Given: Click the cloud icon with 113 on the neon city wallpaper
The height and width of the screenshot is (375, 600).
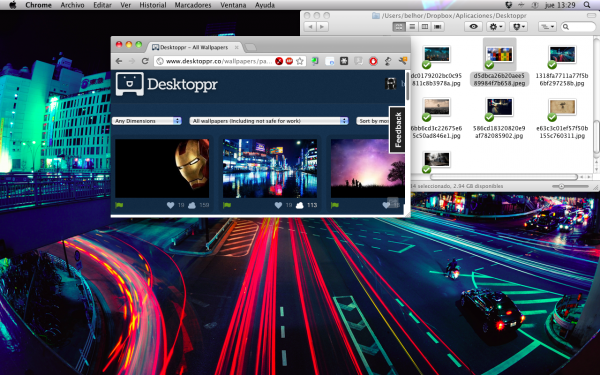Looking at the screenshot, I should tap(300, 205).
